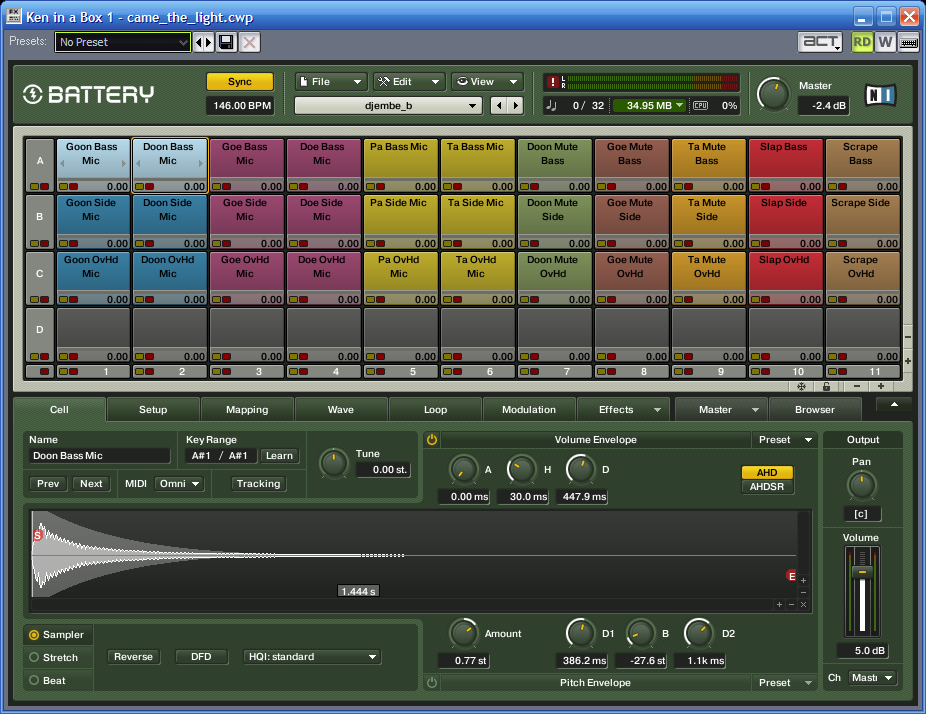Collapse edit pane with up arrow

tap(894, 405)
